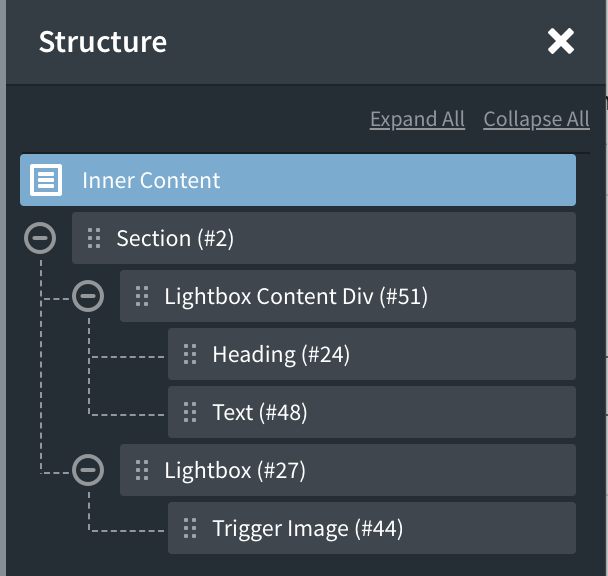Click drag handle on Trigger Image (#44)
608x576 pixels.
point(190,528)
